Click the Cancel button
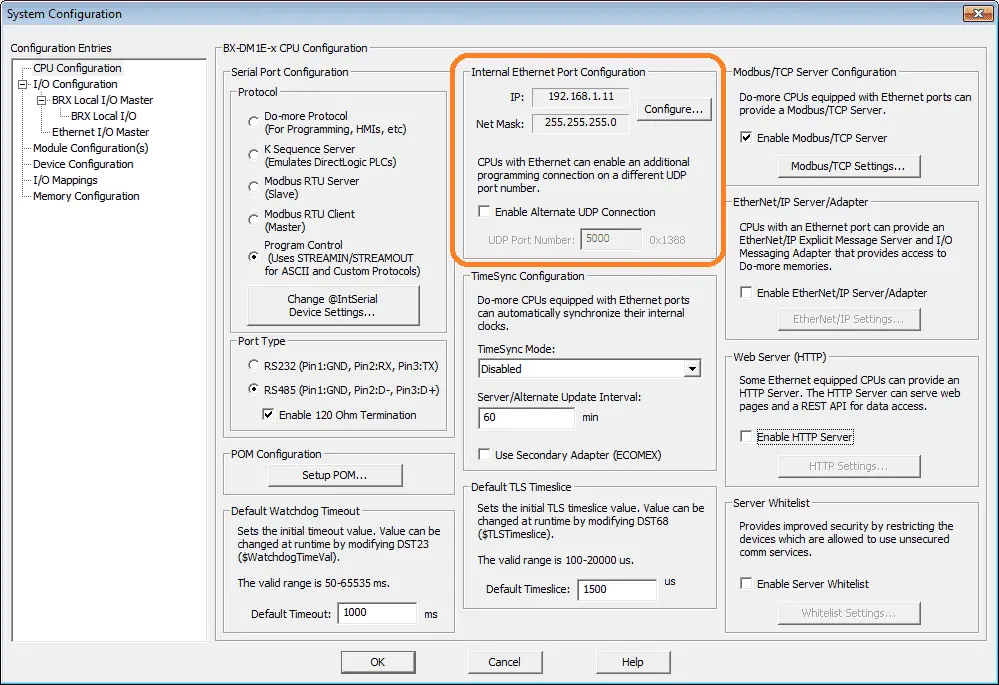The height and width of the screenshot is (685, 999). [x=505, y=662]
